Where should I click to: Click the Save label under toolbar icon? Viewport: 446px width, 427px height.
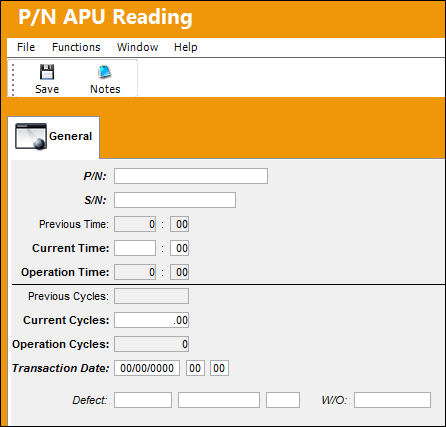[47, 89]
